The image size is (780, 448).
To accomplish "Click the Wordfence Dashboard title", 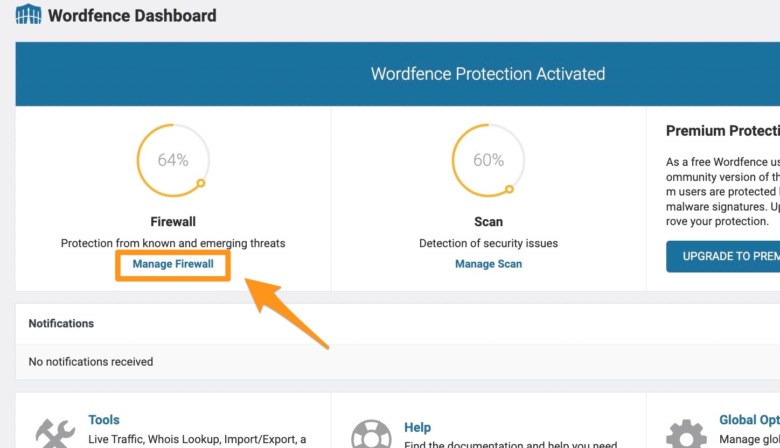I will 132,15.
